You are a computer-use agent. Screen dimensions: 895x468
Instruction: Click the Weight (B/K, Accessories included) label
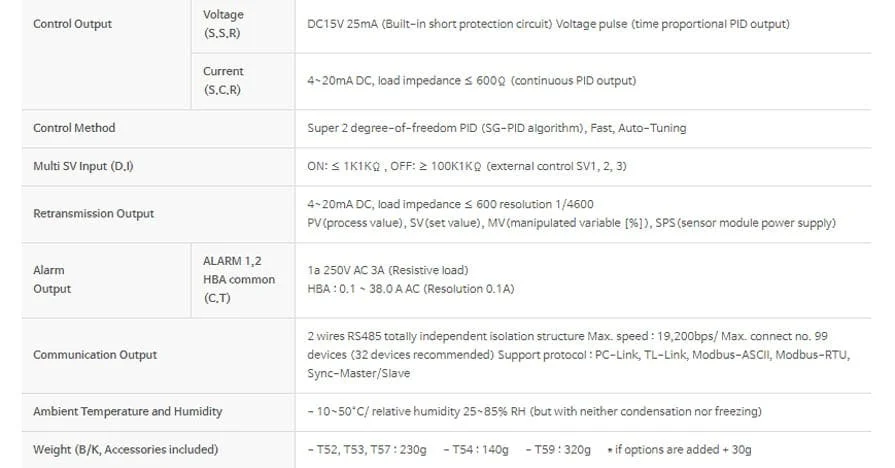click(125, 449)
